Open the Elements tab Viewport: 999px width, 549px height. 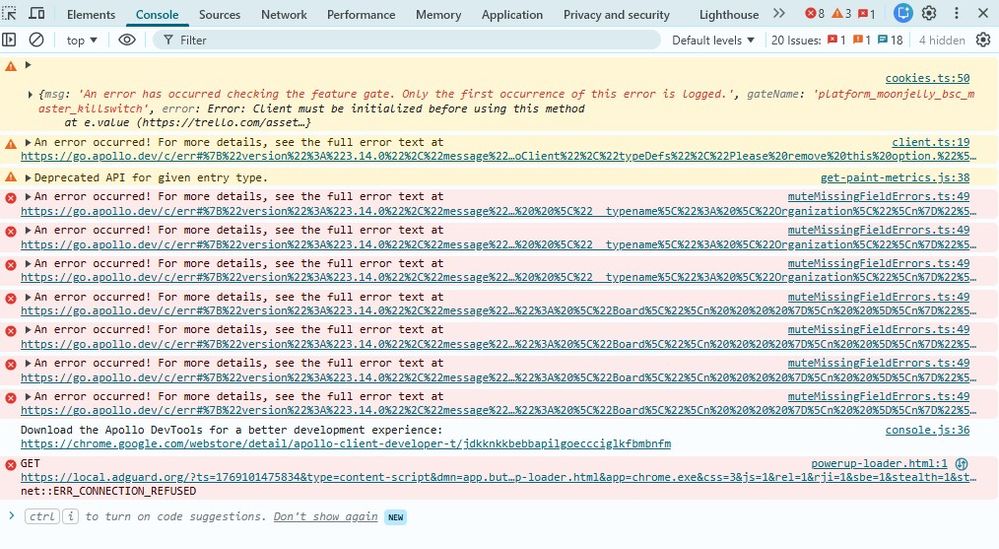(x=91, y=14)
